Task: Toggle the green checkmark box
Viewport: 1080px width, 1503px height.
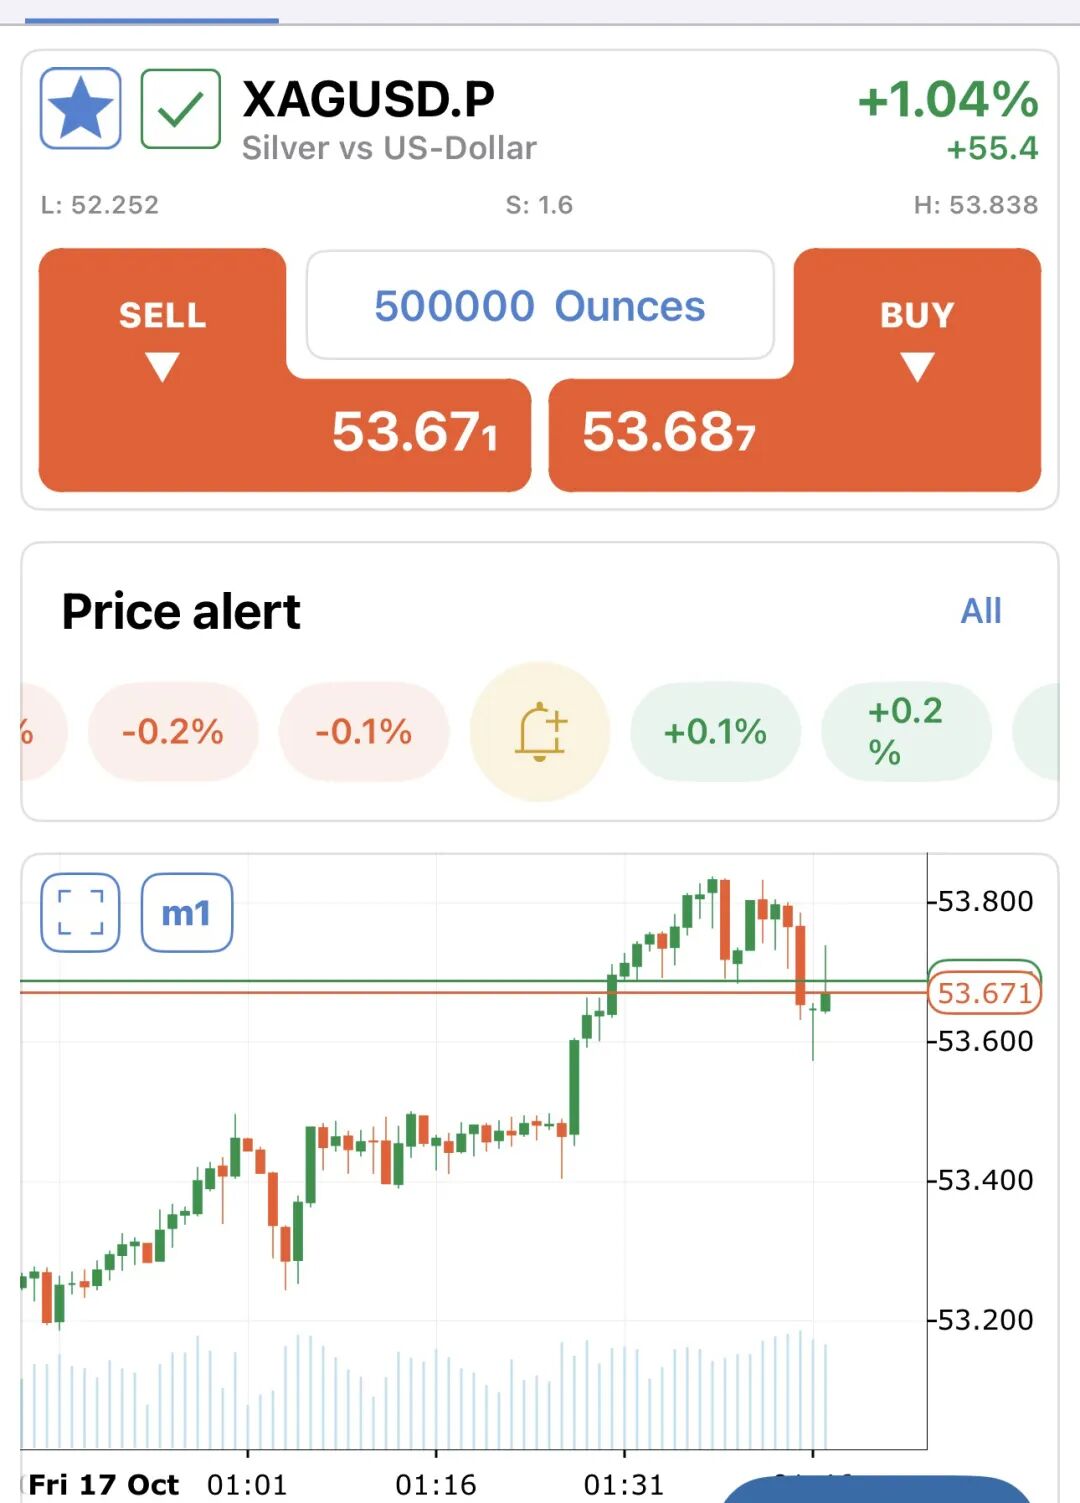Action: 181,108
